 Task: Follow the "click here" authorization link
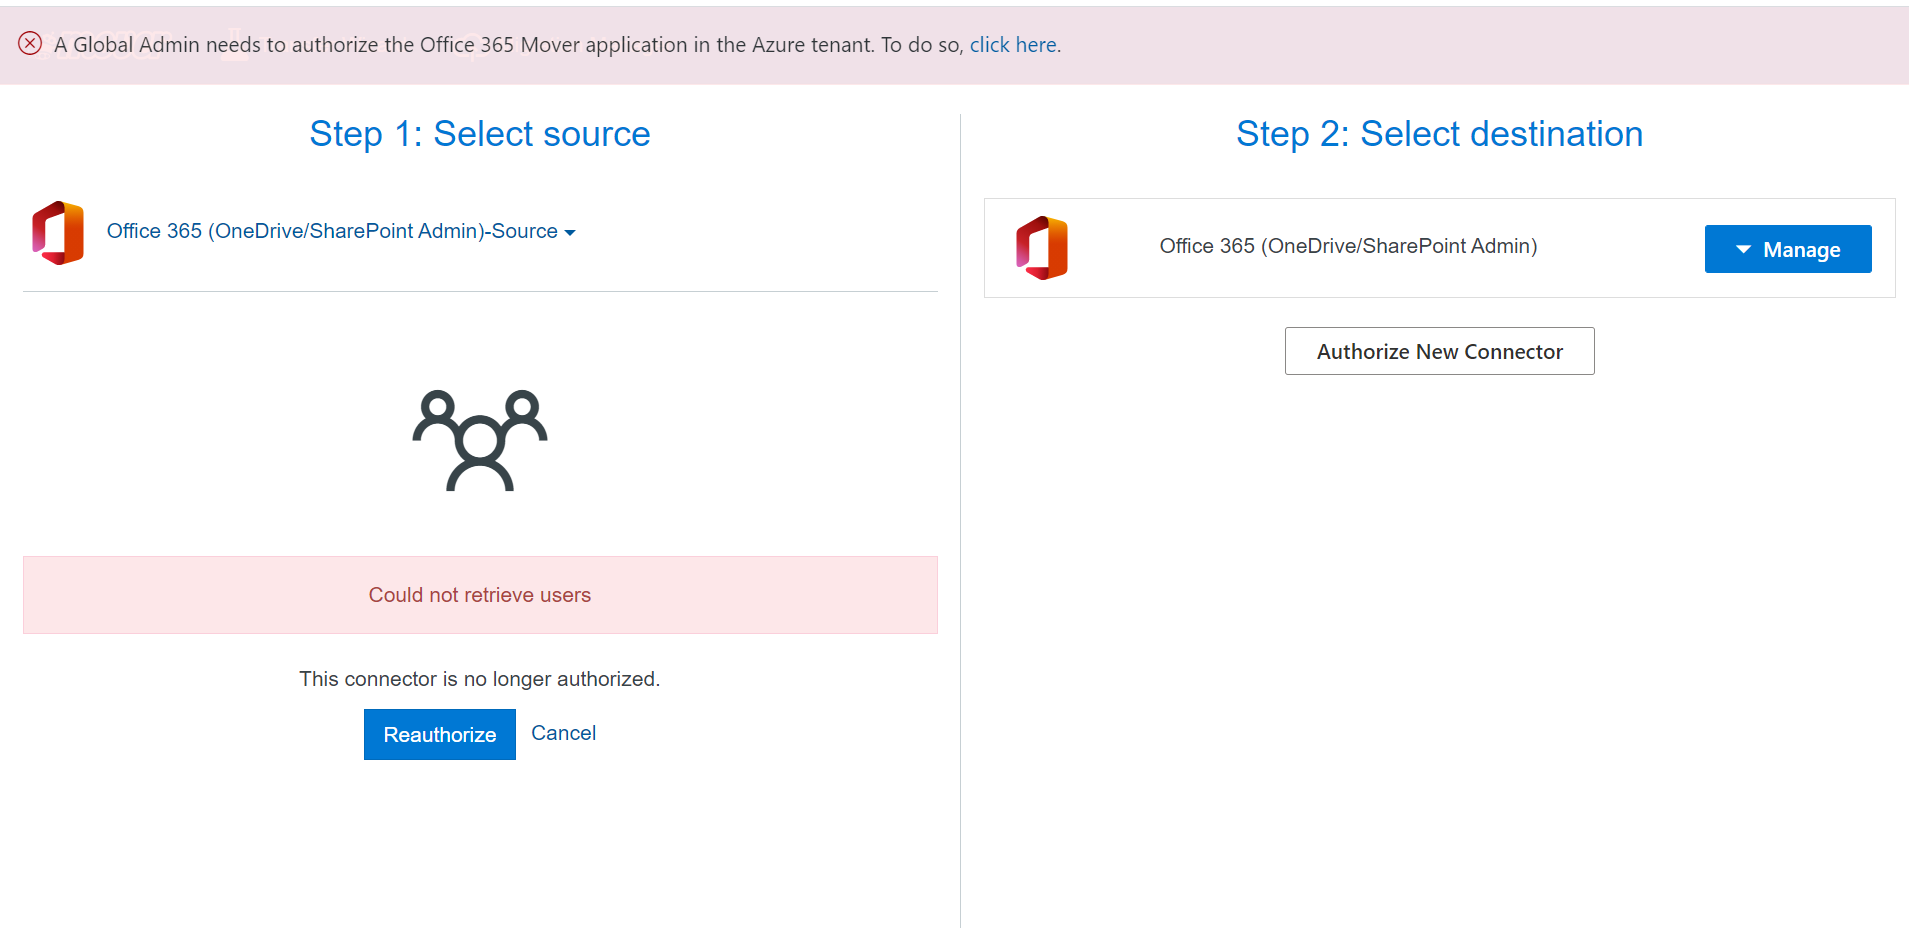coord(1012,45)
